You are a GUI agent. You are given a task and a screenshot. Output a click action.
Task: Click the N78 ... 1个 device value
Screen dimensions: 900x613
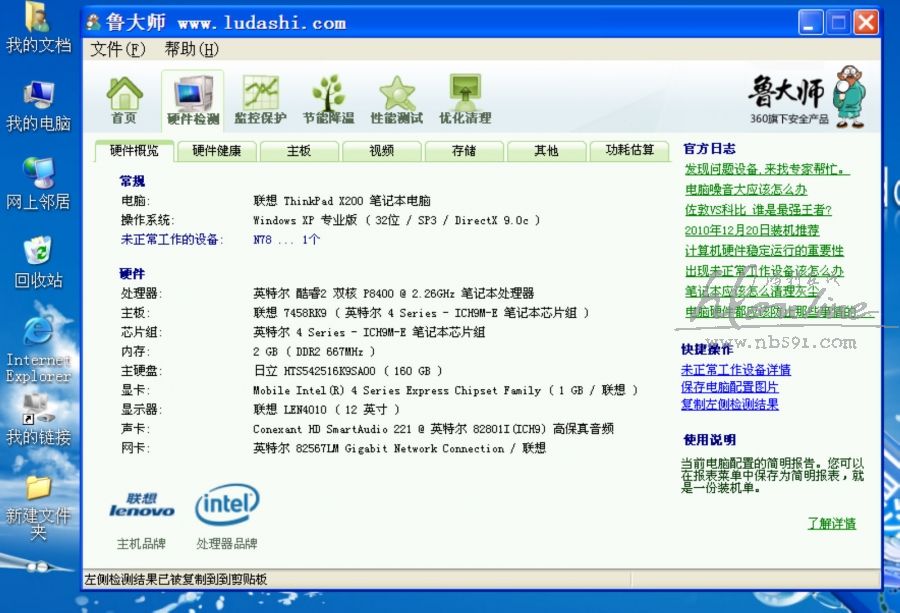pos(286,239)
